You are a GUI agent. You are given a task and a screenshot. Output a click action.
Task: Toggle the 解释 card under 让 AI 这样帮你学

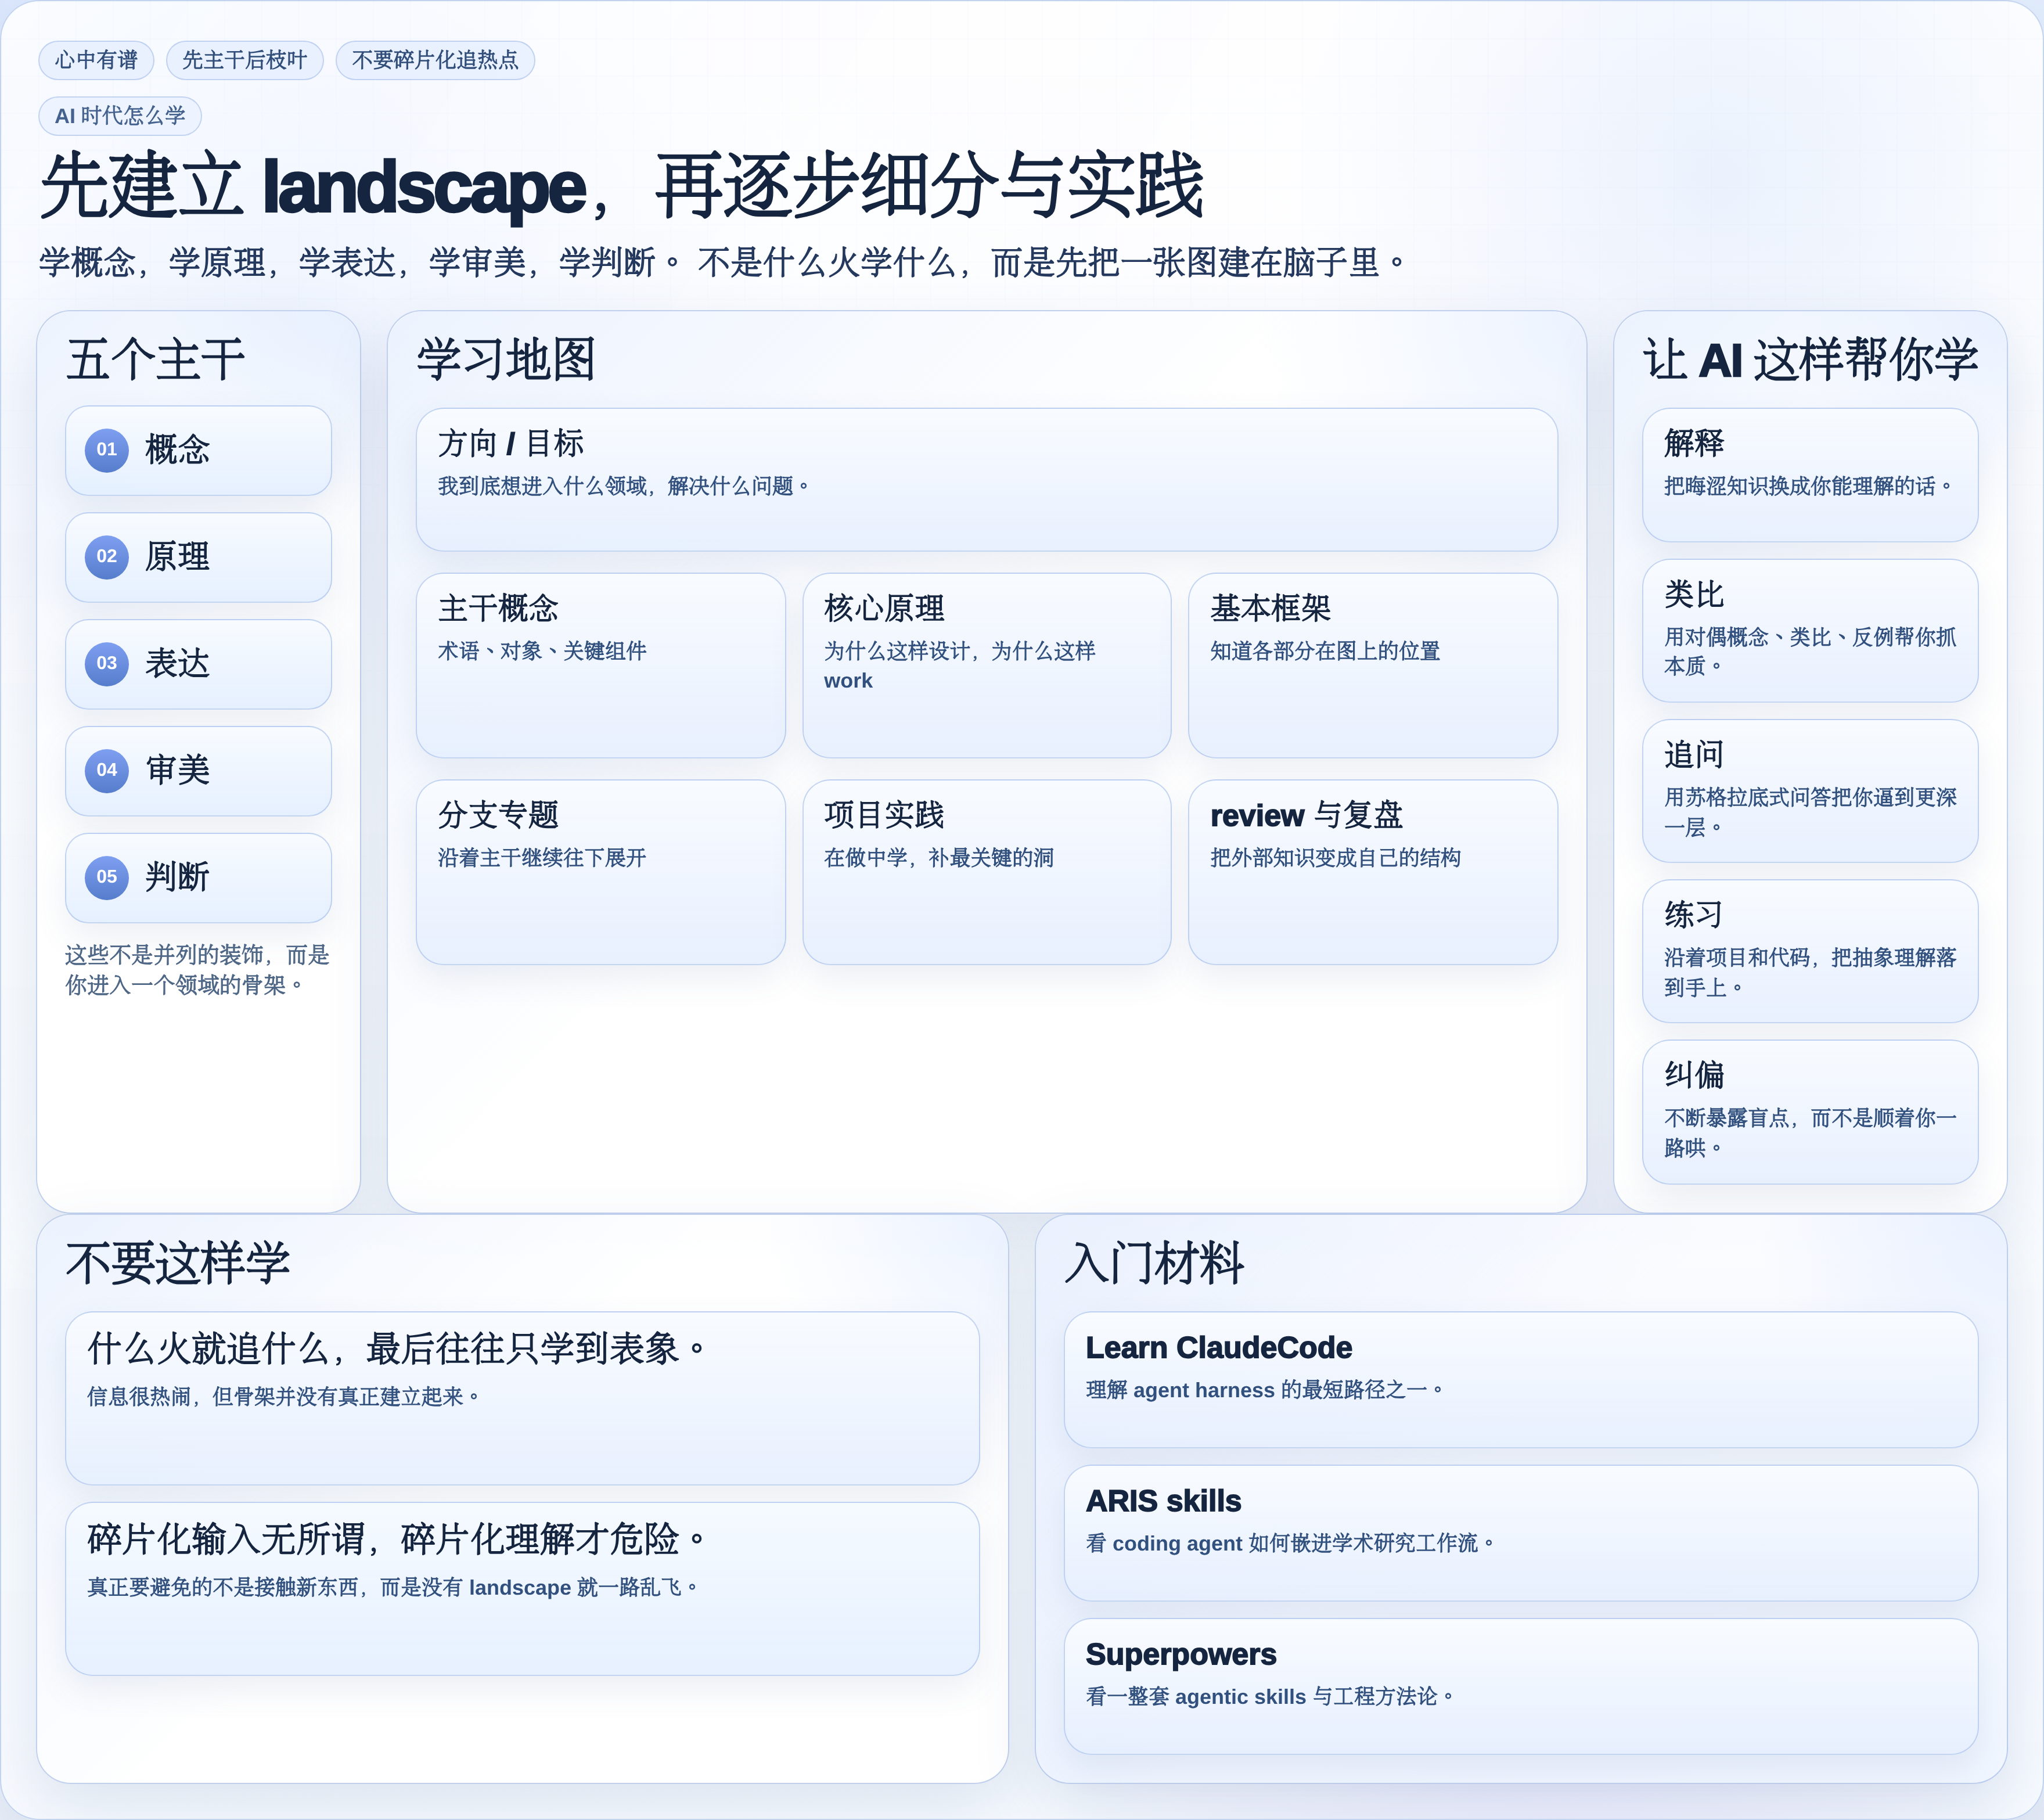coord(1810,474)
